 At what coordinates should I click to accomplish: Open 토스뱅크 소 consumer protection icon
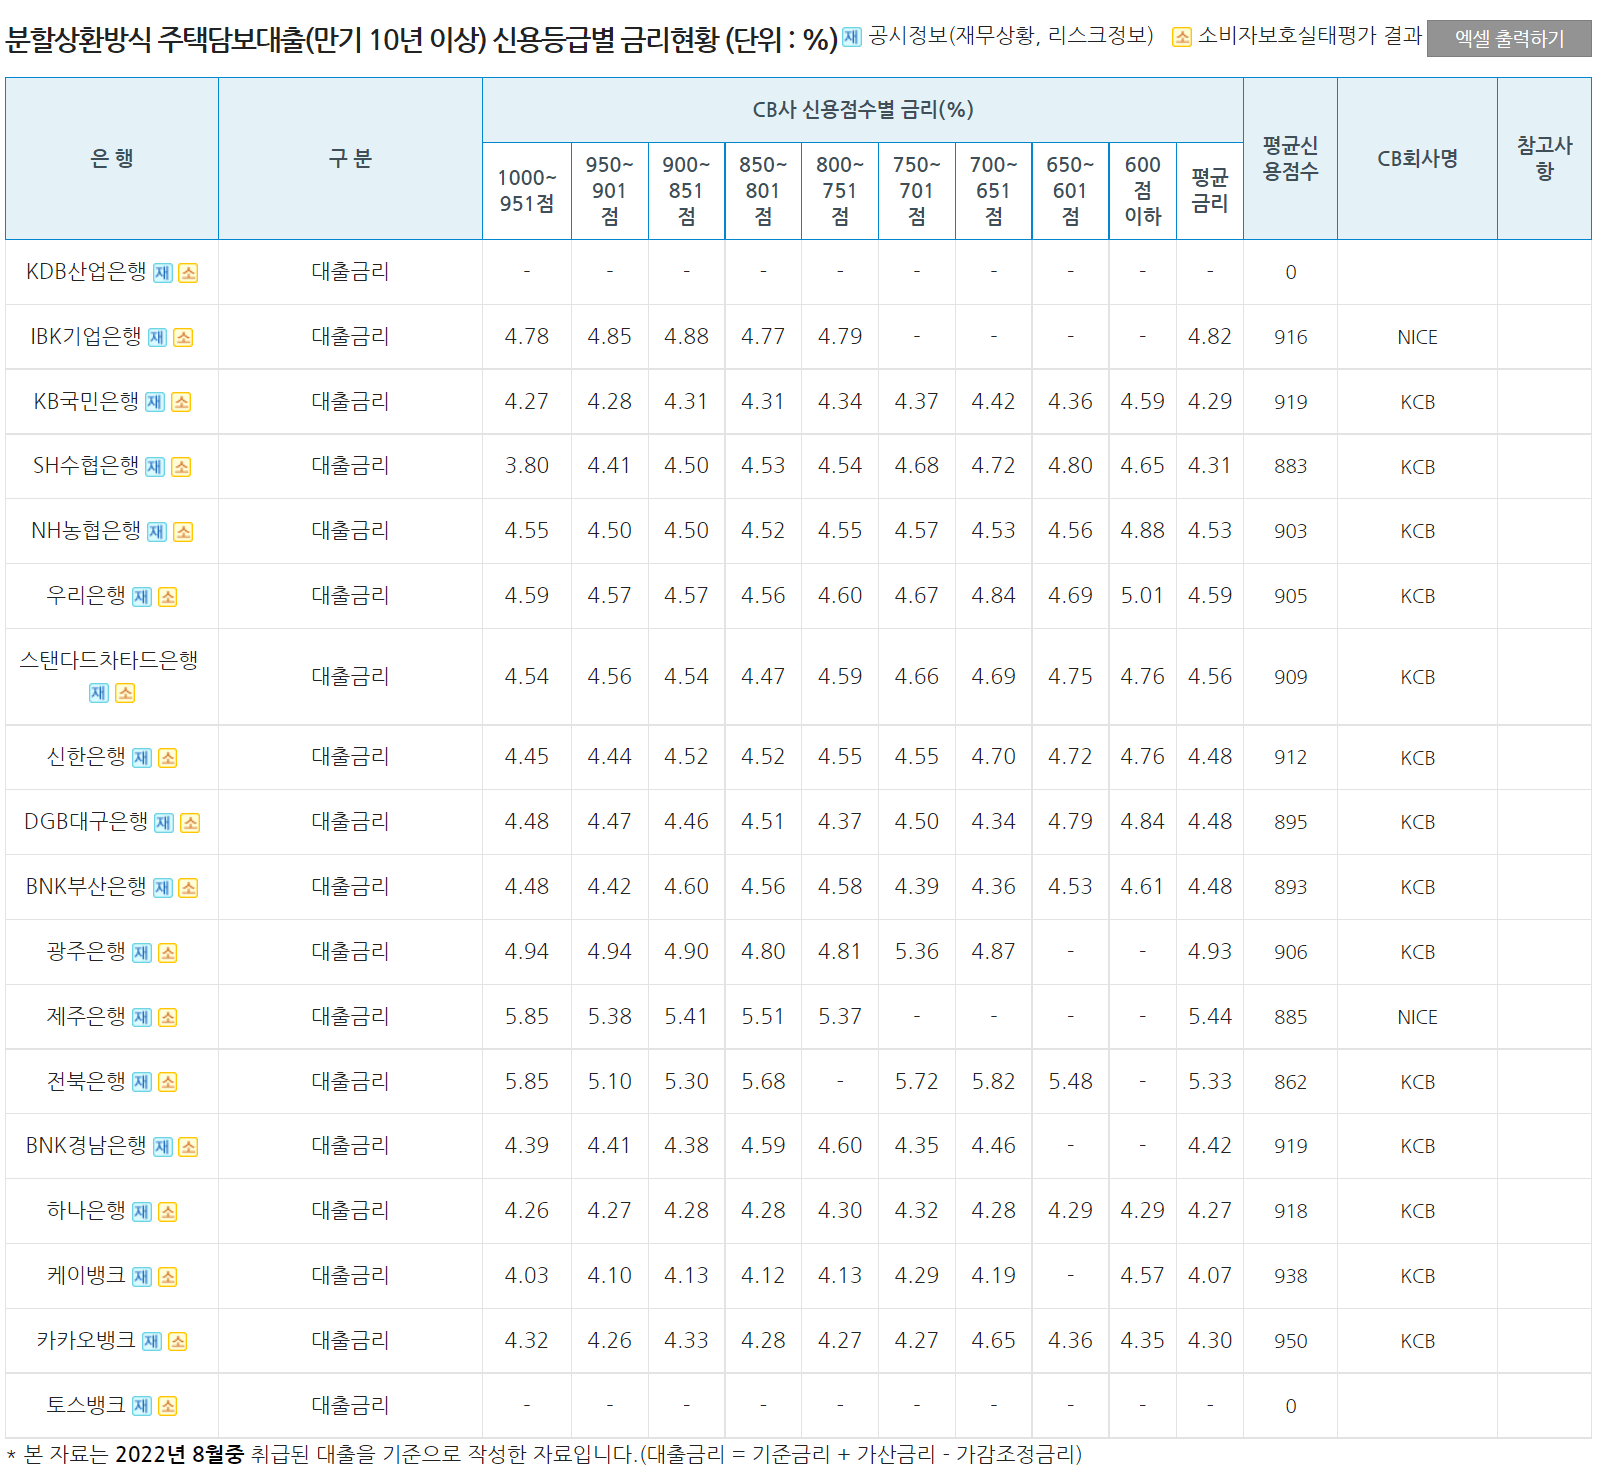pyautogui.click(x=168, y=1406)
